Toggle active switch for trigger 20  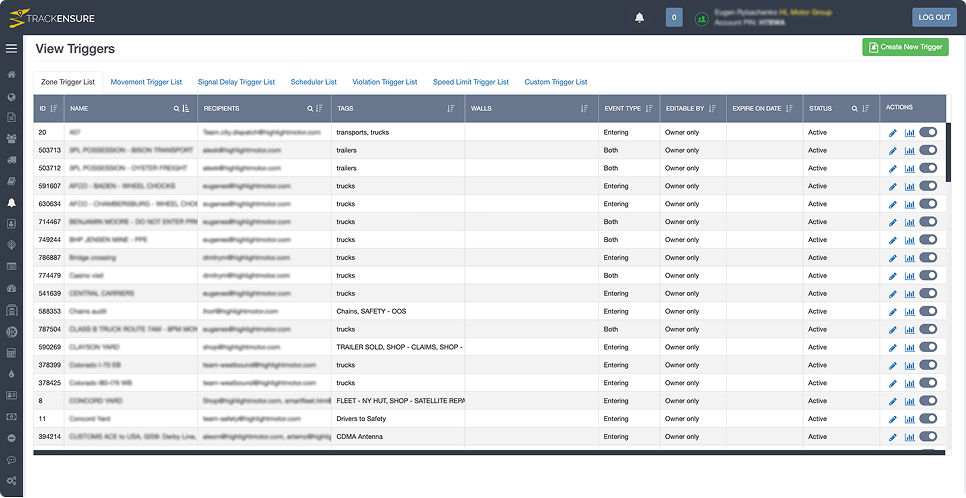point(928,132)
